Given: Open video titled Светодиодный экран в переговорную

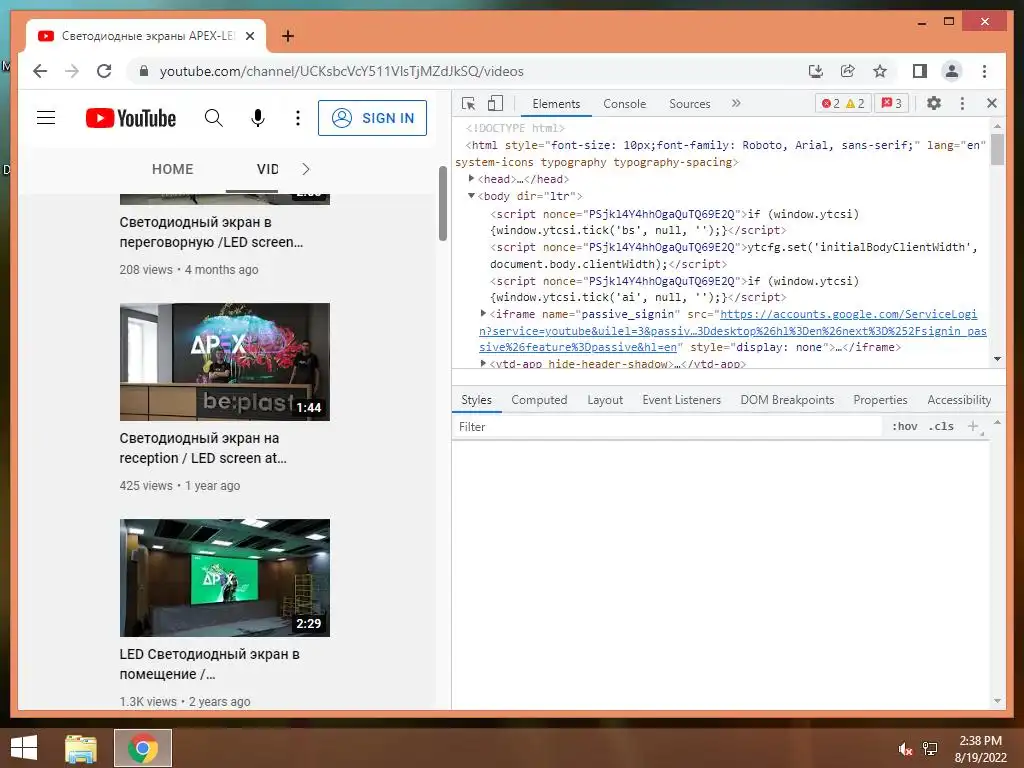Looking at the screenshot, I should pyautogui.click(x=211, y=232).
